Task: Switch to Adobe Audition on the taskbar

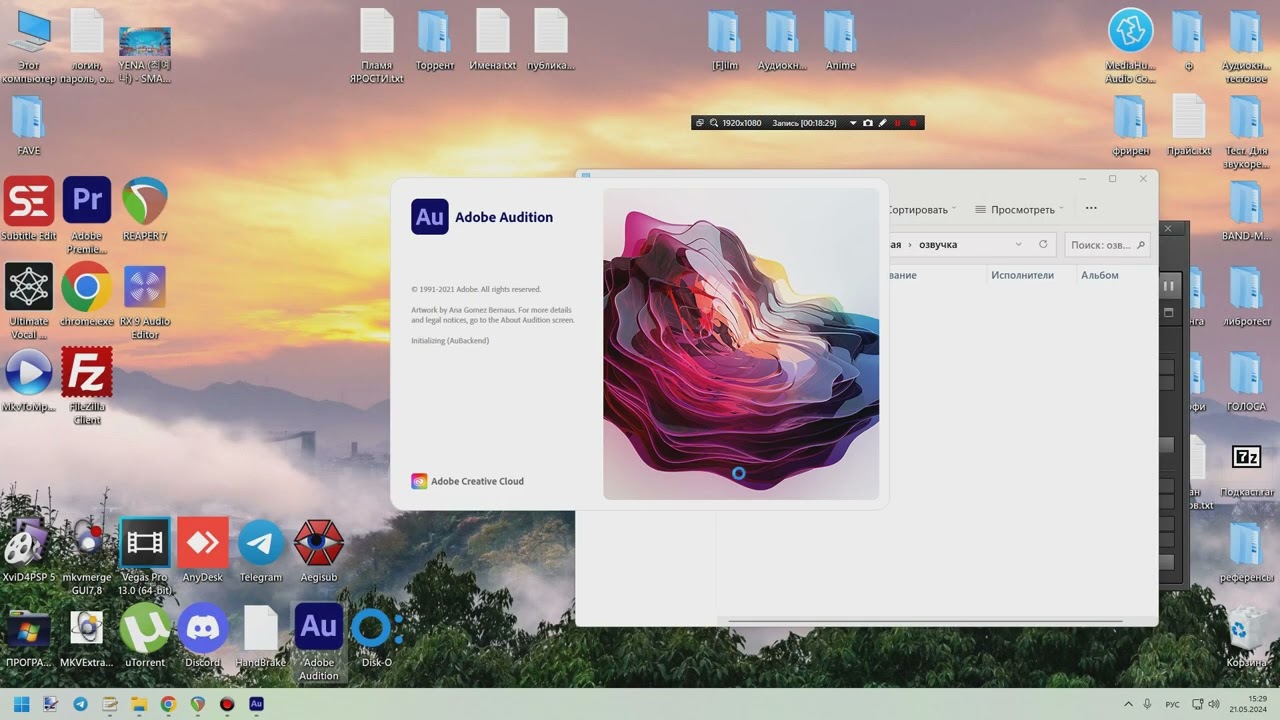Action: click(257, 704)
